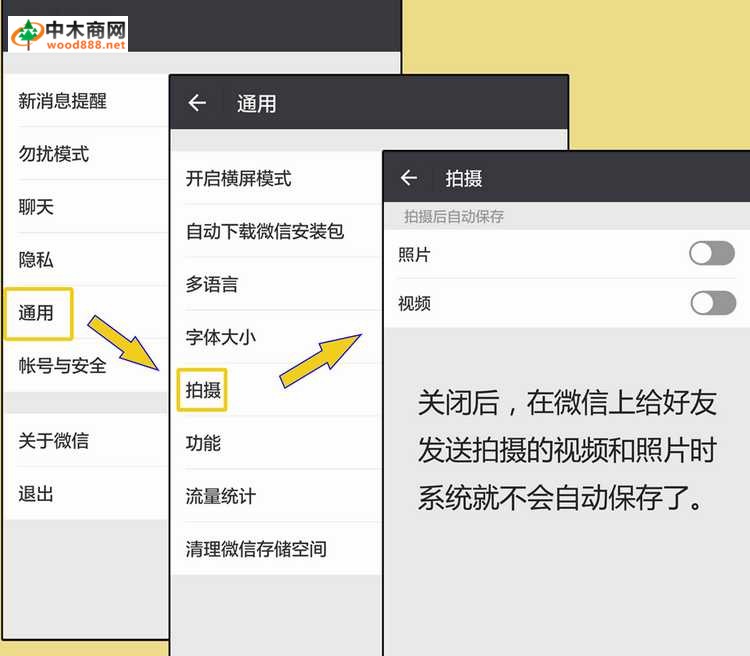This screenshot has width=750, height=656.
Task: Open 流量统计 data usage entry
Action: coord(277,496)
